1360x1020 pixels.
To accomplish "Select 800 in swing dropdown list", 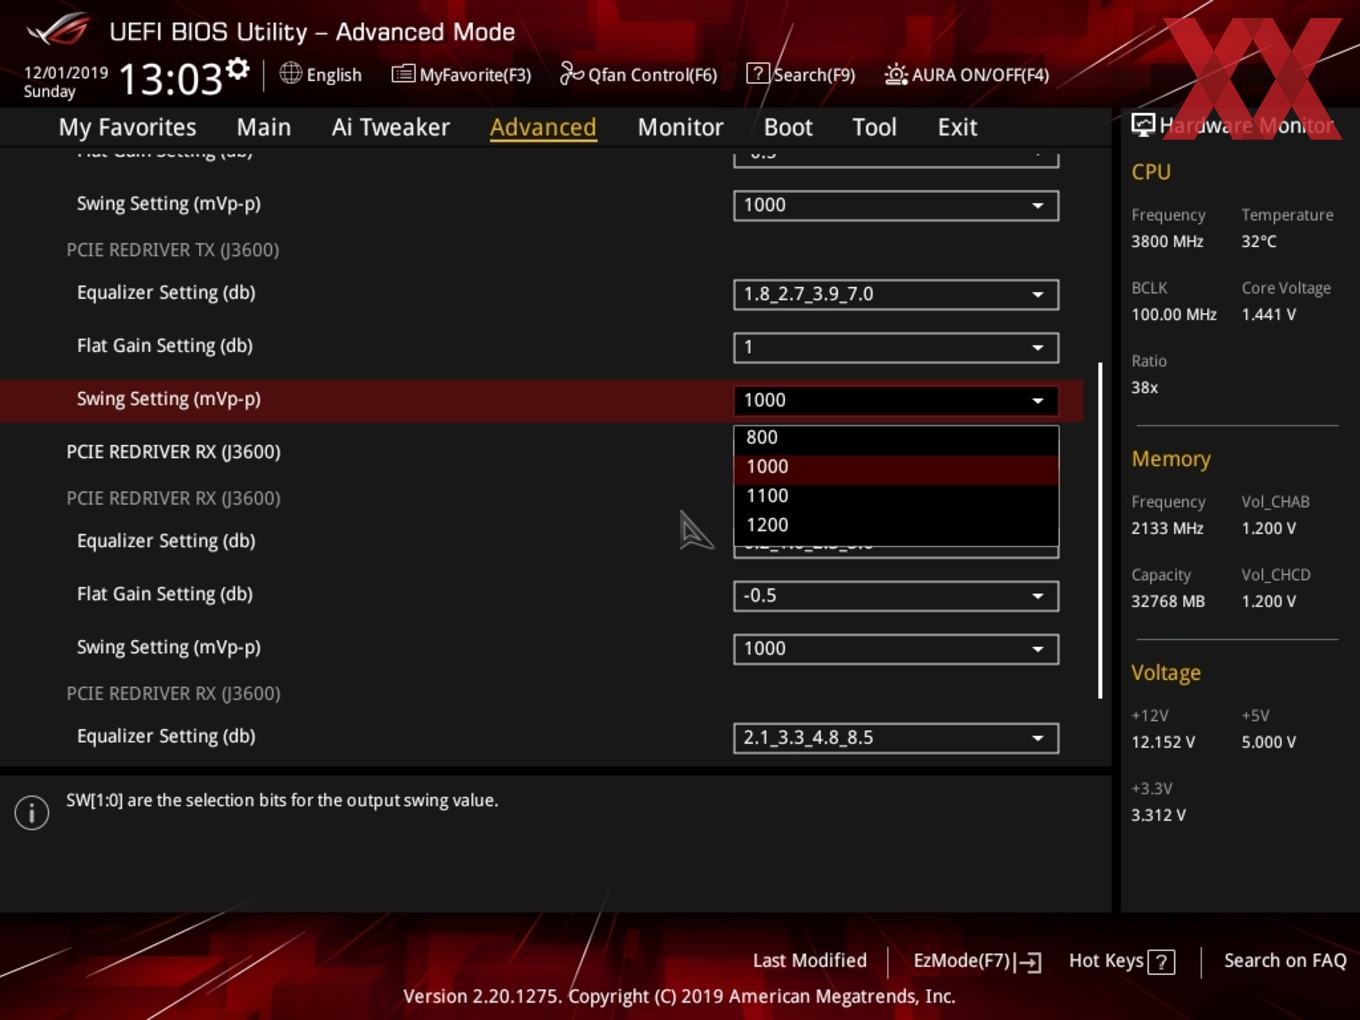I will point(896,438).
